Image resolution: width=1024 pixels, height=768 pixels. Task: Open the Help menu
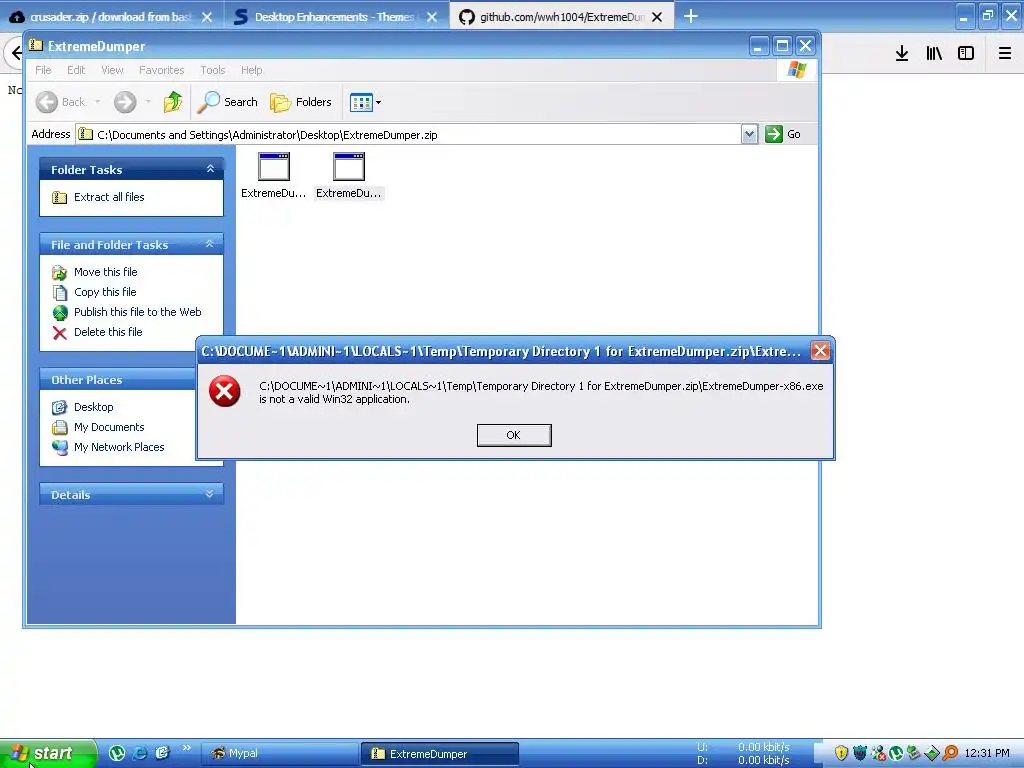(x=251, y=70)
